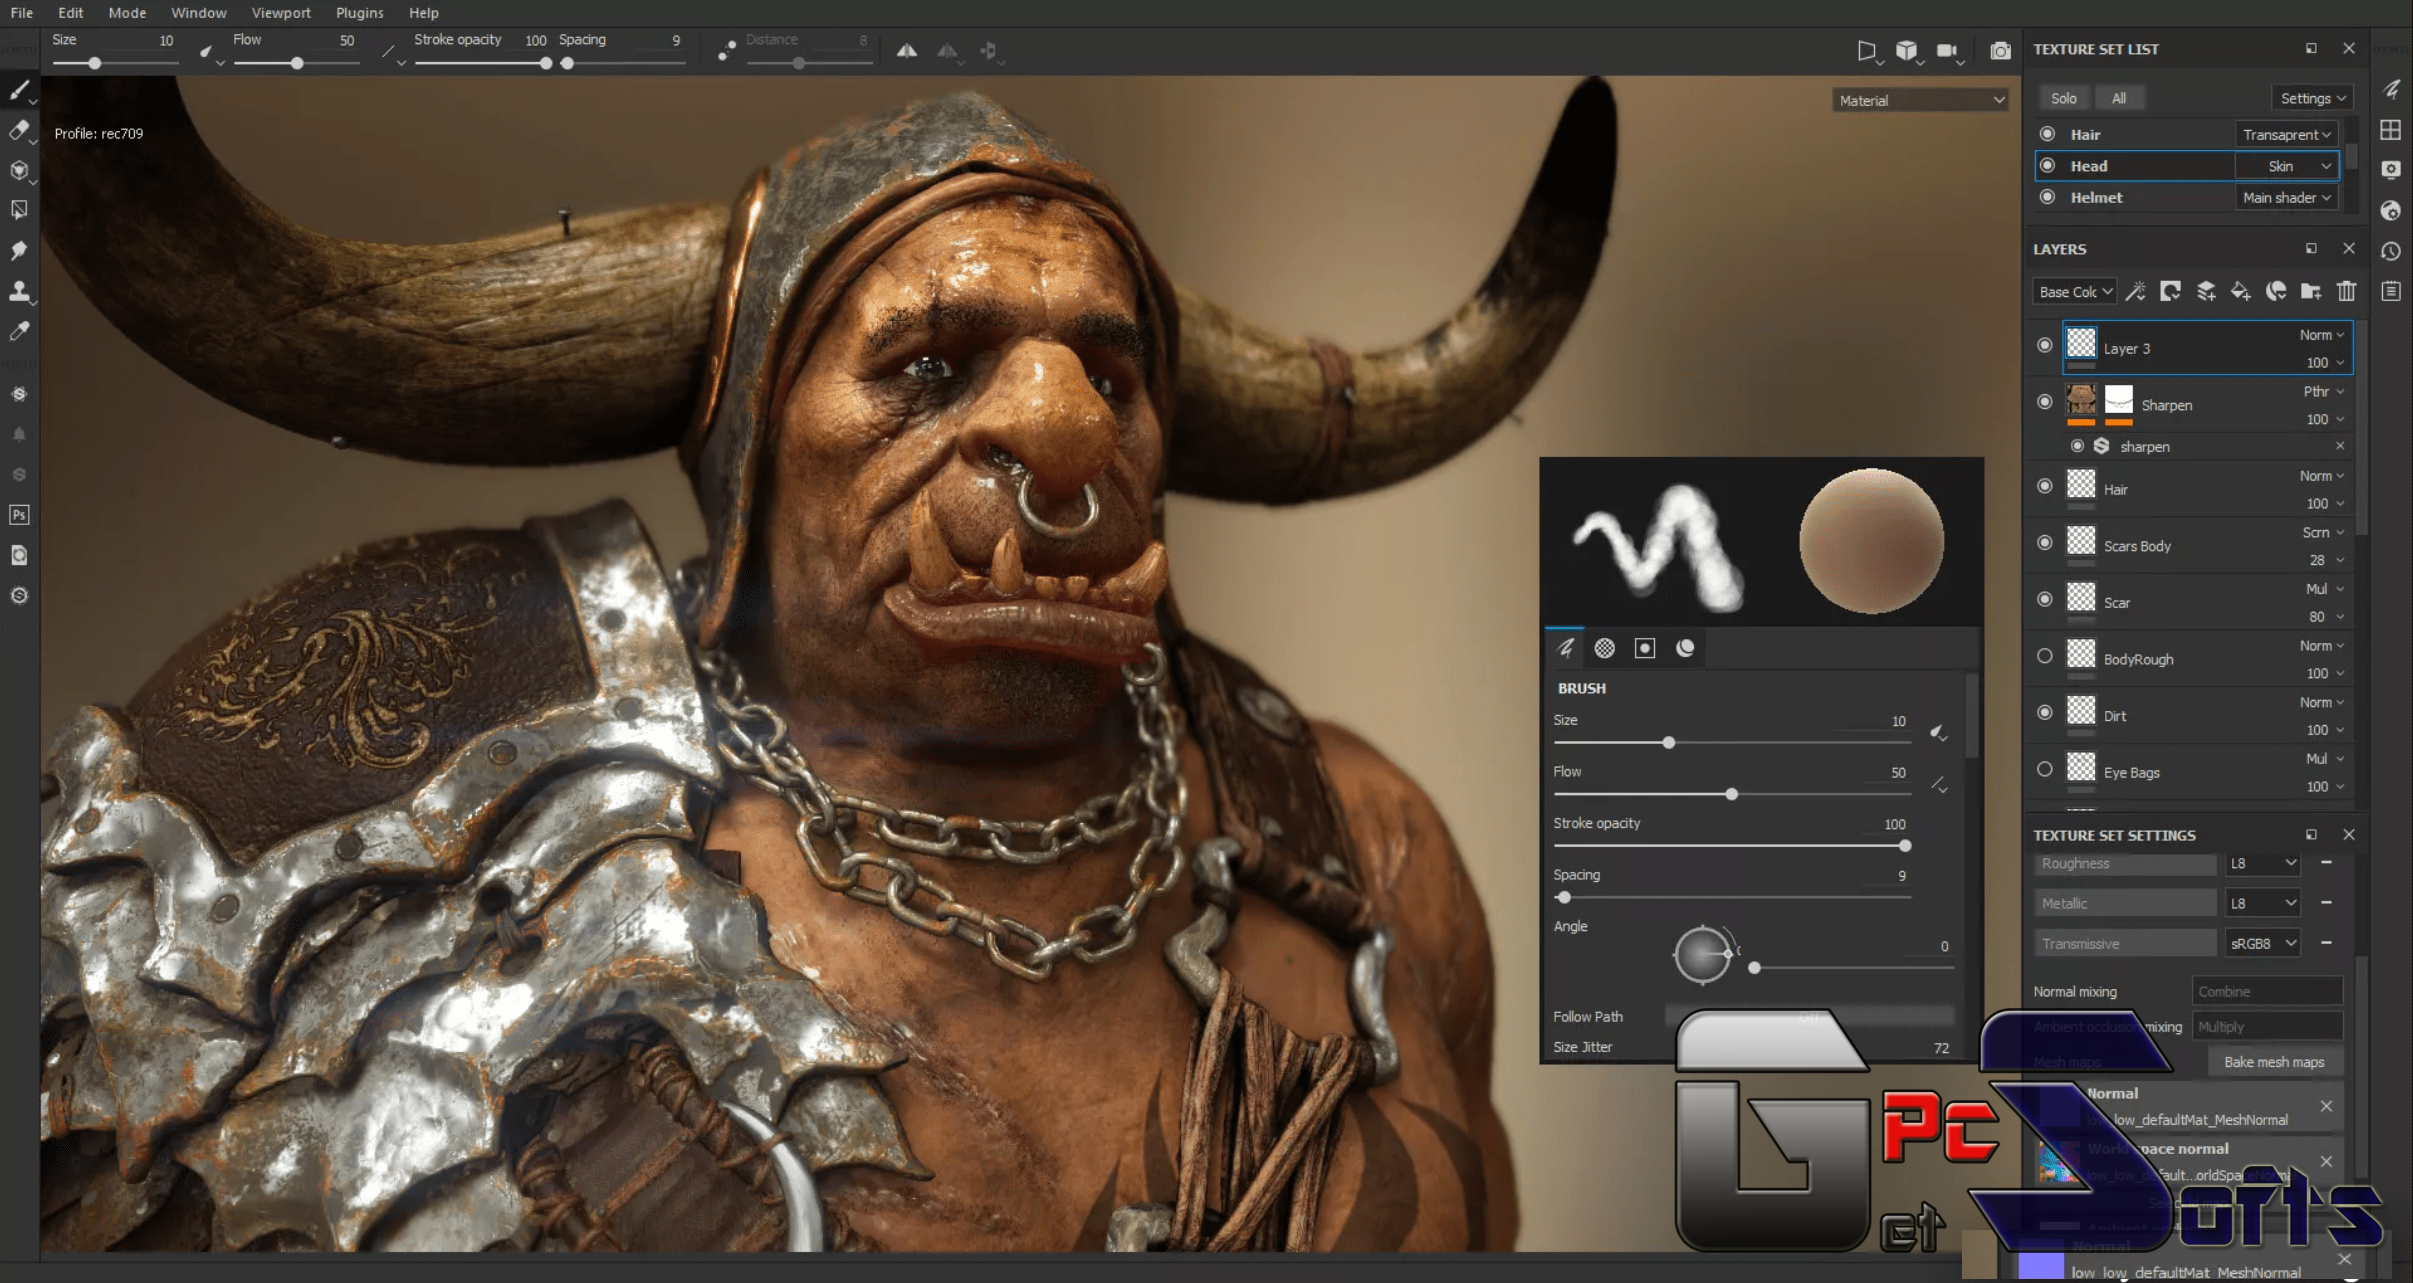The height and width of the screenshot is (1283, 2413).
Task: Open Display settings from right sidebar
Action: click(x=2391, y=170)
